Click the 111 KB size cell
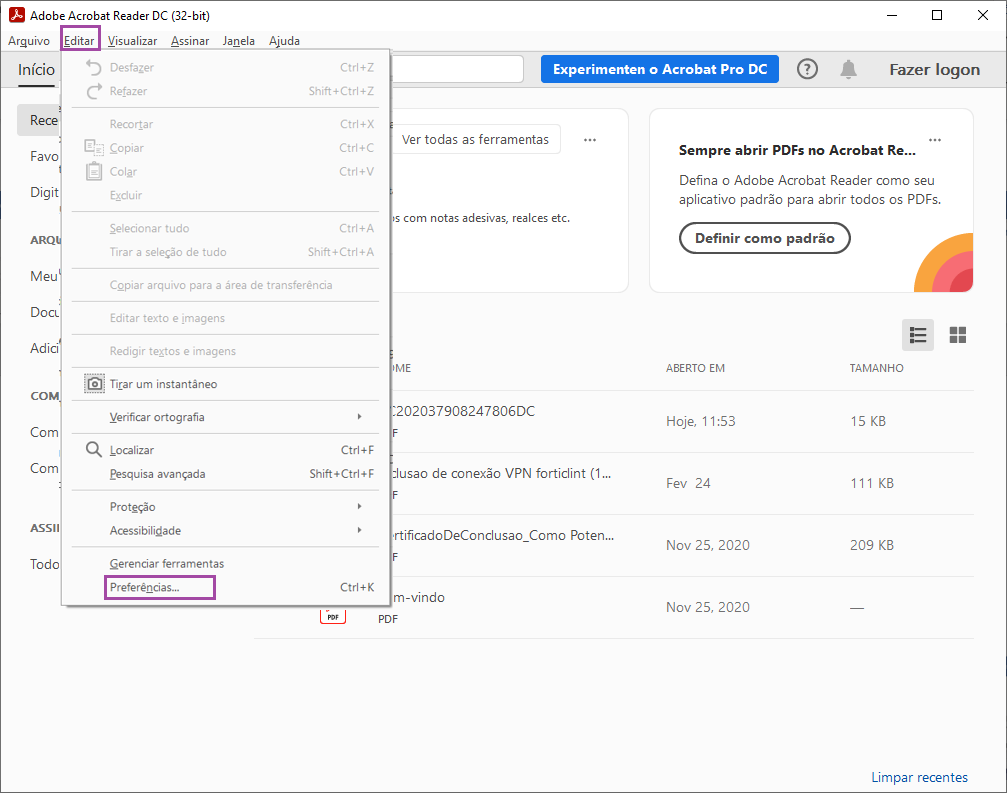Image resolution: width=1007 pixels, height=793 pixels. (x=871, y=484)
